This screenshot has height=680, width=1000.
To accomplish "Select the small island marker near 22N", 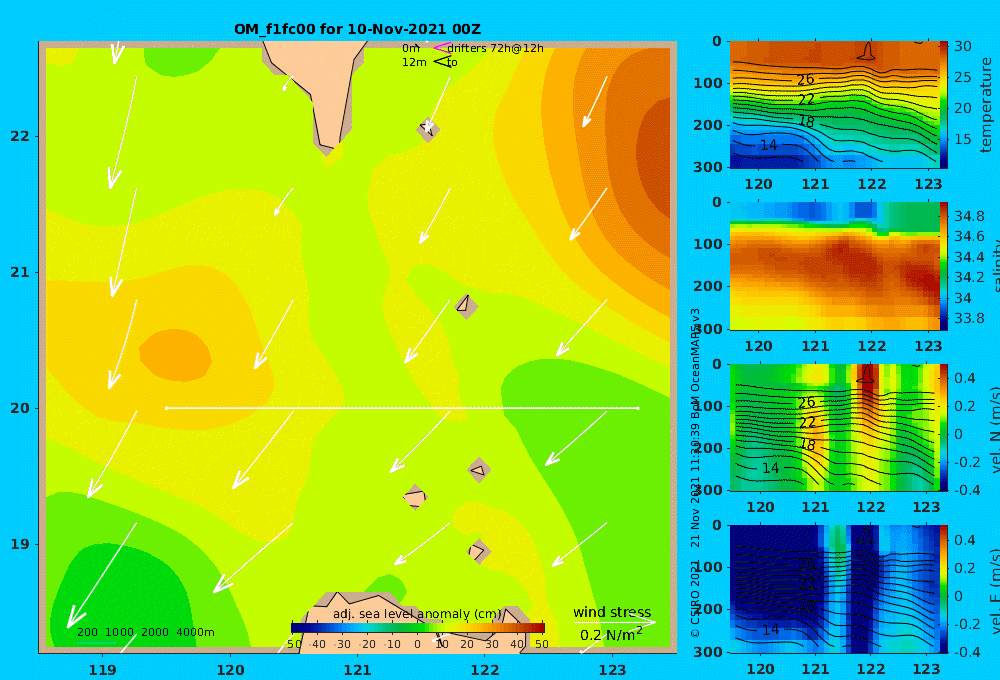I will pos(428,129).
